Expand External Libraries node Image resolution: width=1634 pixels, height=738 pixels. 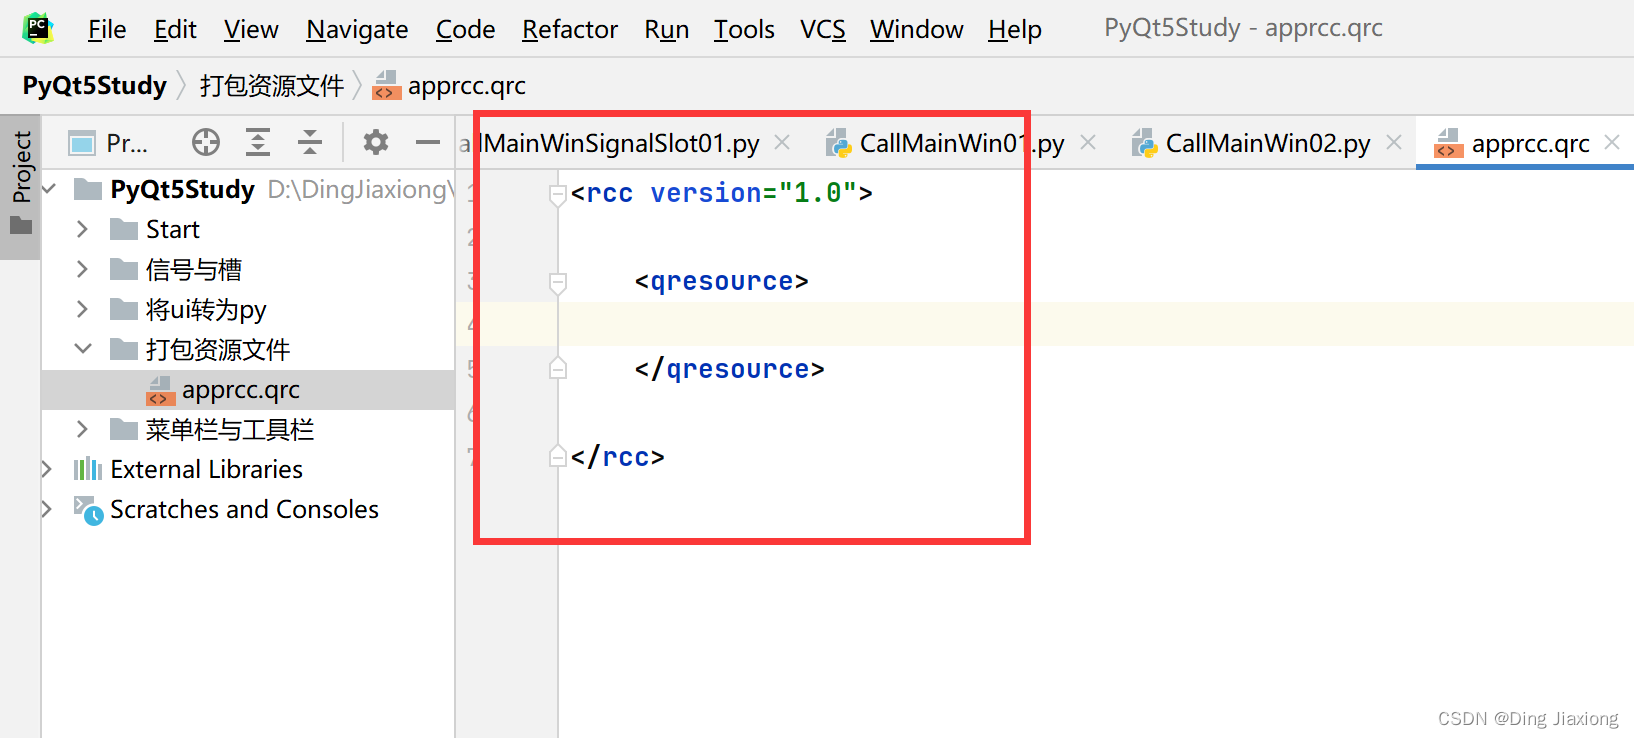pyautogui.click(x=47, y=469)
